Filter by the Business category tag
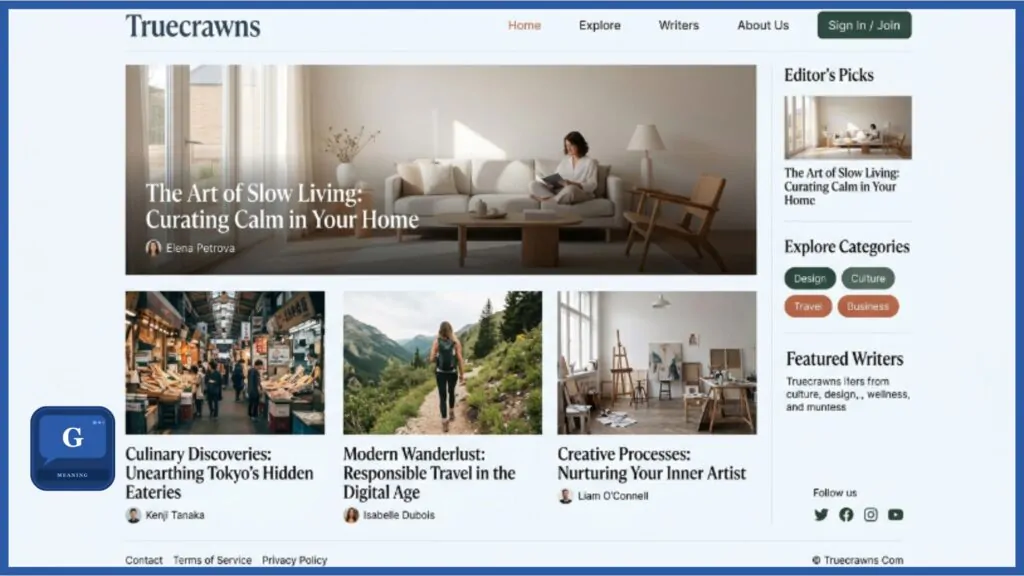The height and width of the screenshot is (576, 1024). (868, 306)
